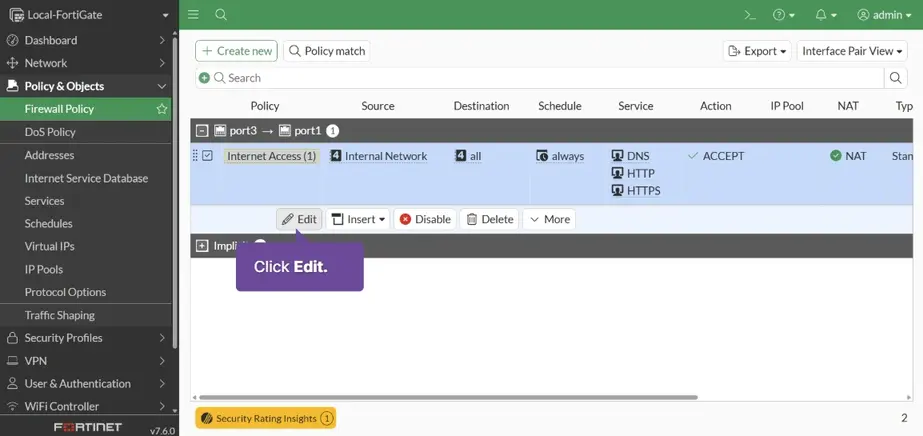Click the hamburger menu icon in header
The height and width of the screenshot is (436, 923).
193,15
